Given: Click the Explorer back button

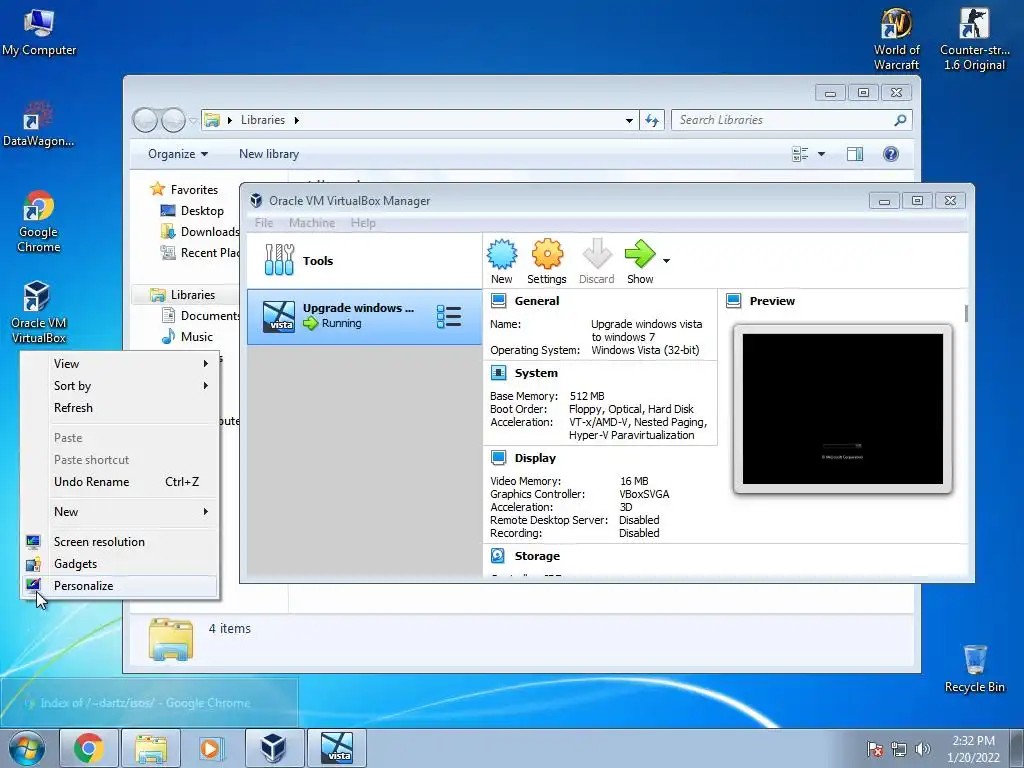Looking at the screenshot, I should (146, 120).
